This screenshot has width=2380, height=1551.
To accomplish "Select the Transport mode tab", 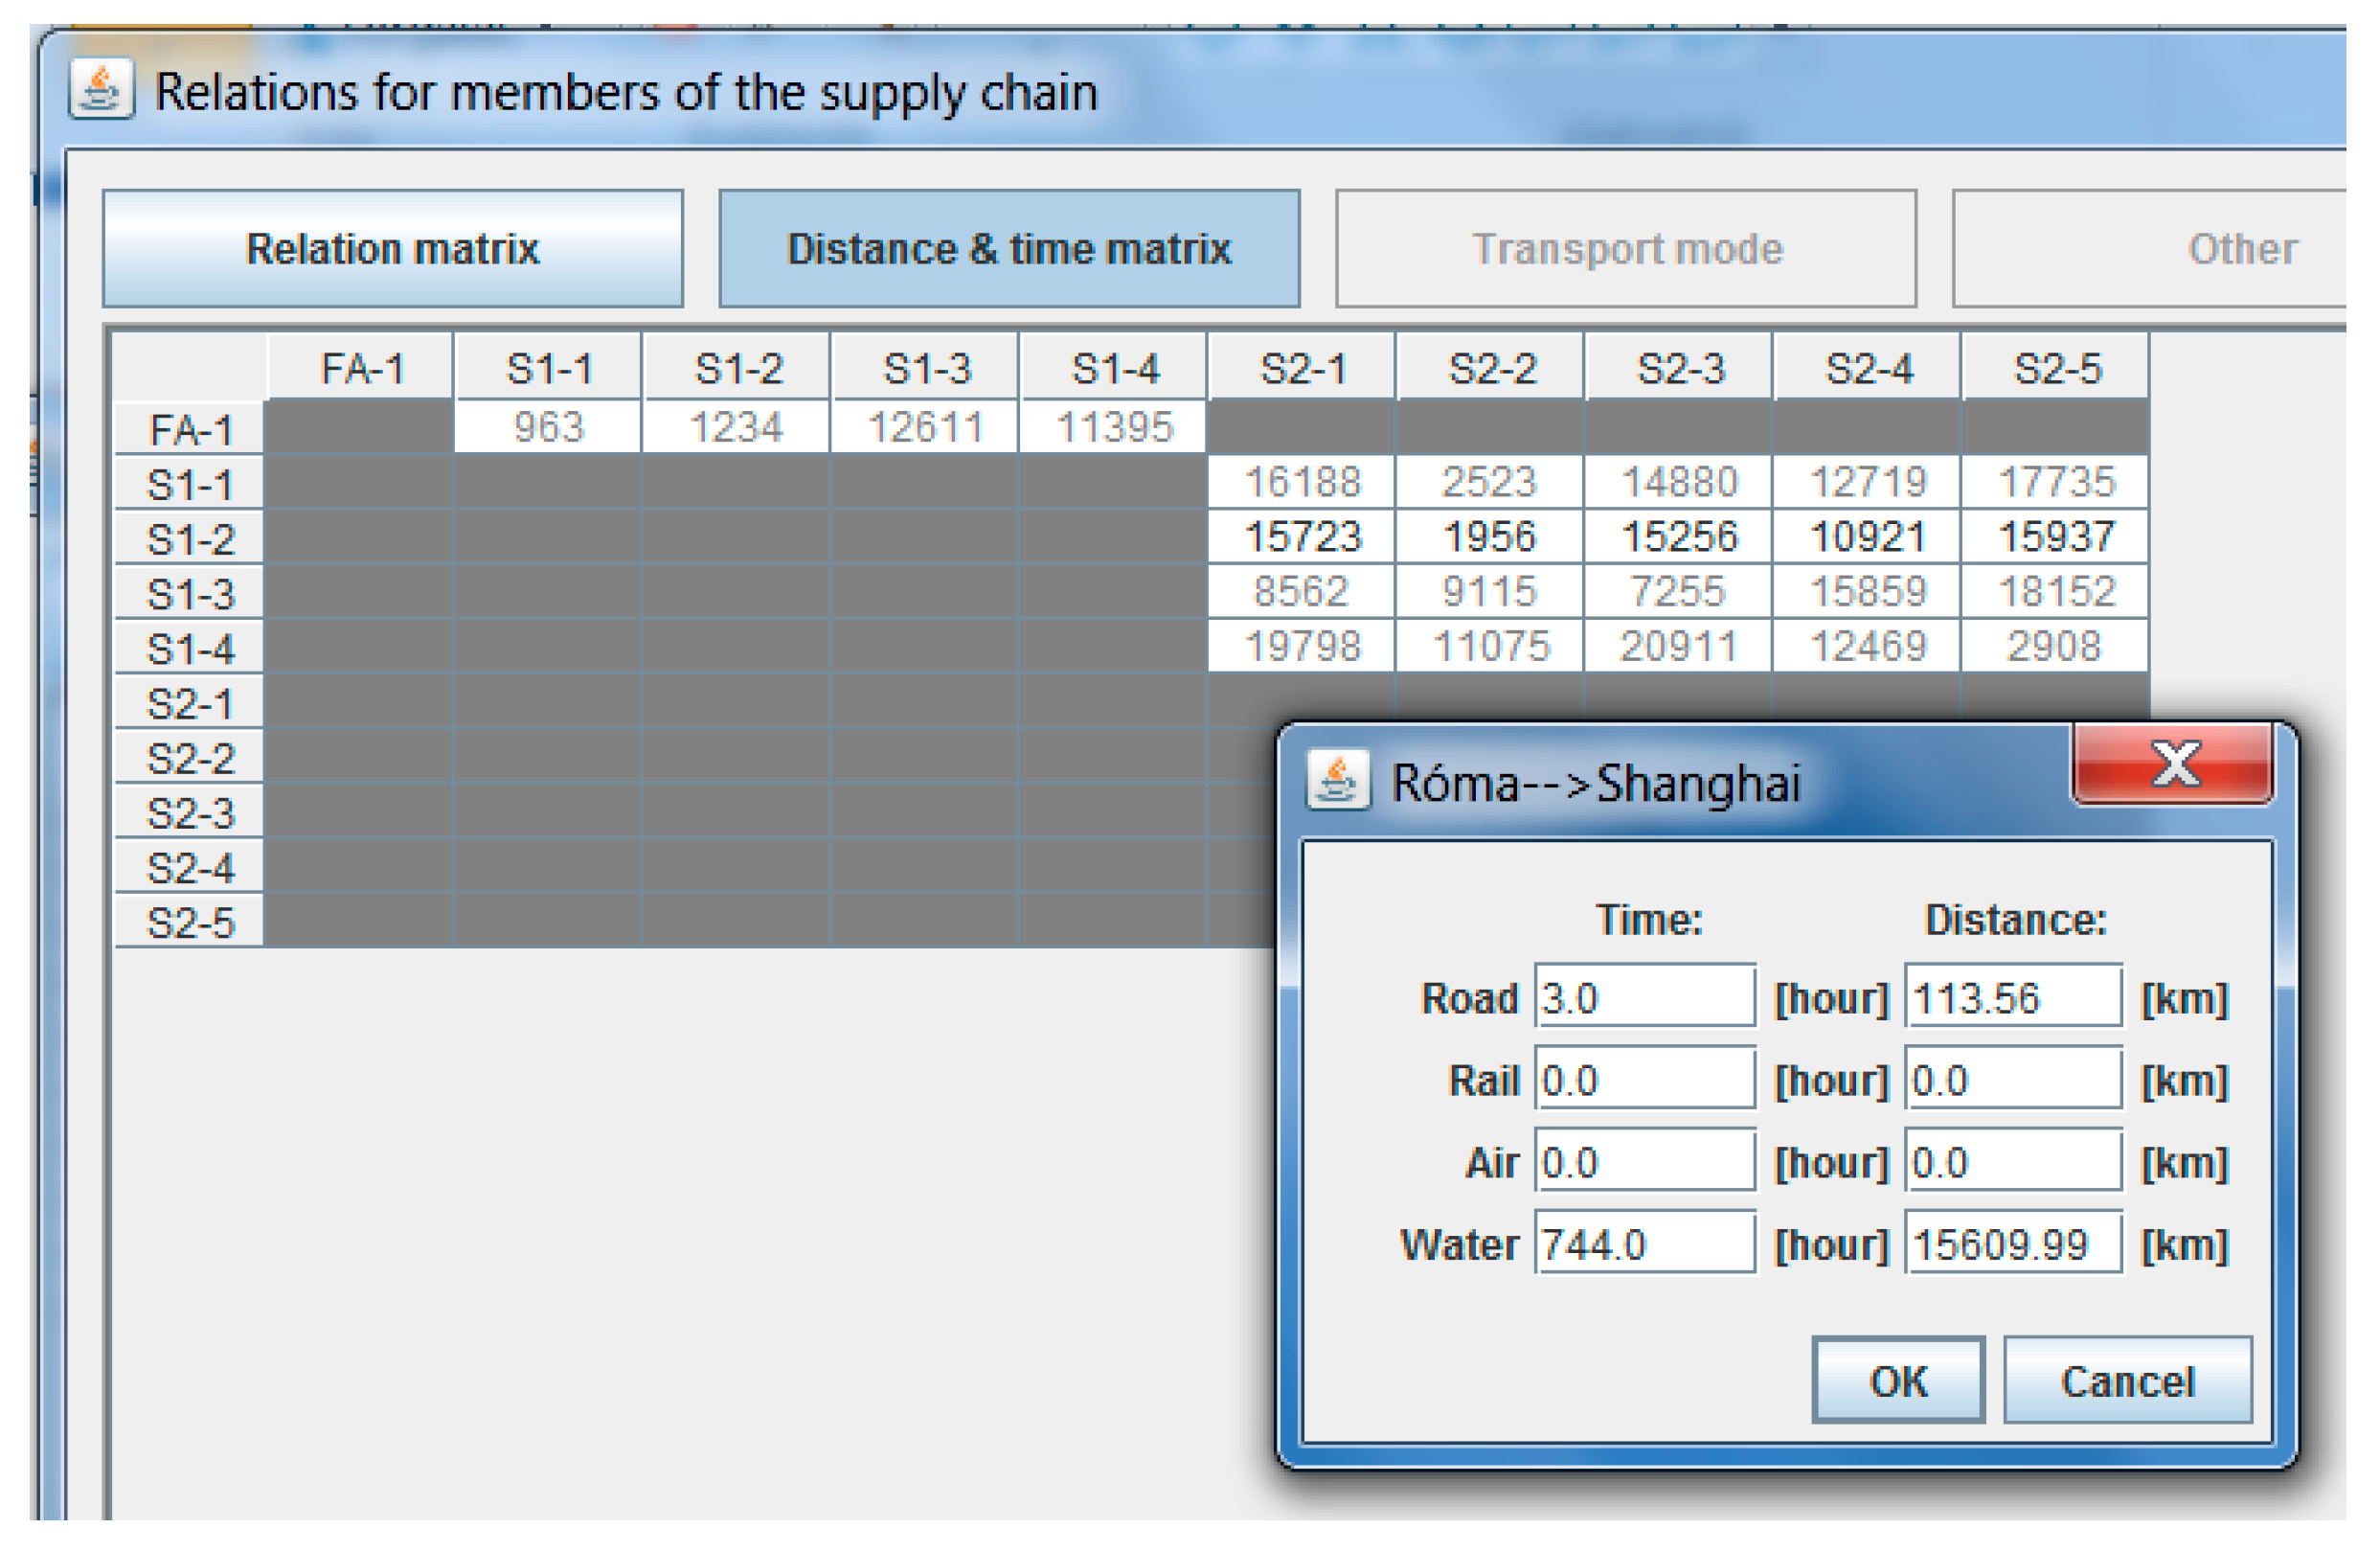I will [x=1626, y=249].
